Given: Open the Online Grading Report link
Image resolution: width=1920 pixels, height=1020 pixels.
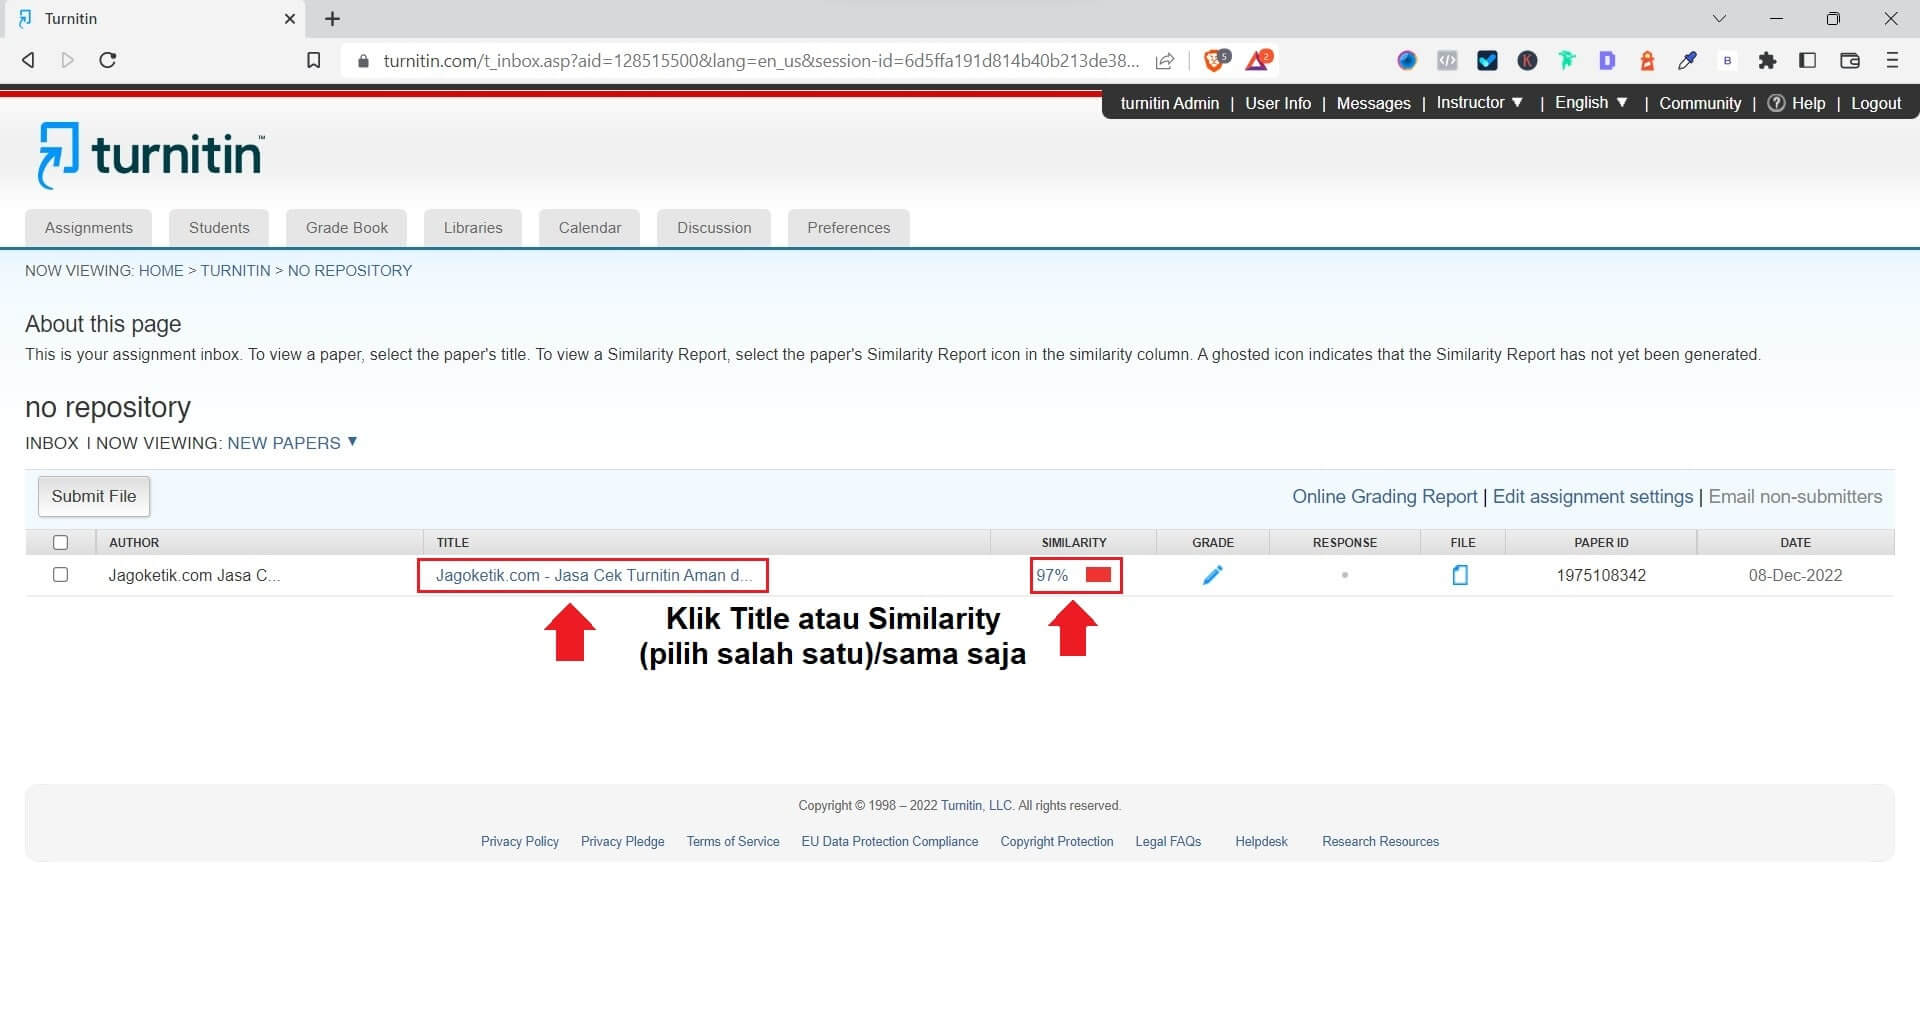Looking at the screenshot, I should 1384,496.
